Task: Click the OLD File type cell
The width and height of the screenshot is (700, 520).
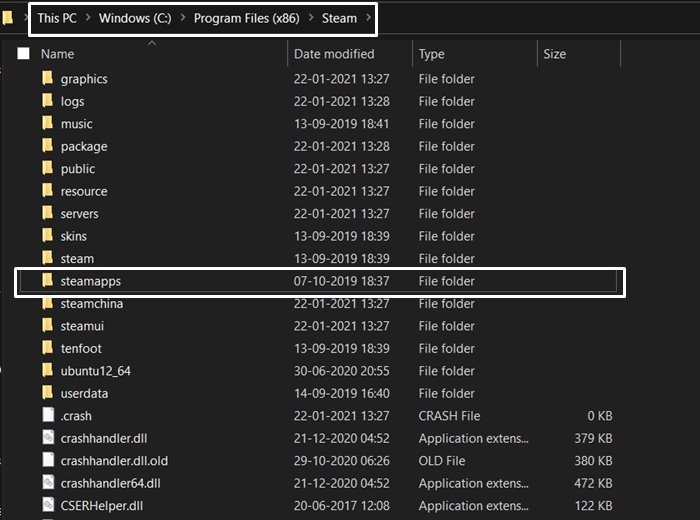Action: [442, 461]
